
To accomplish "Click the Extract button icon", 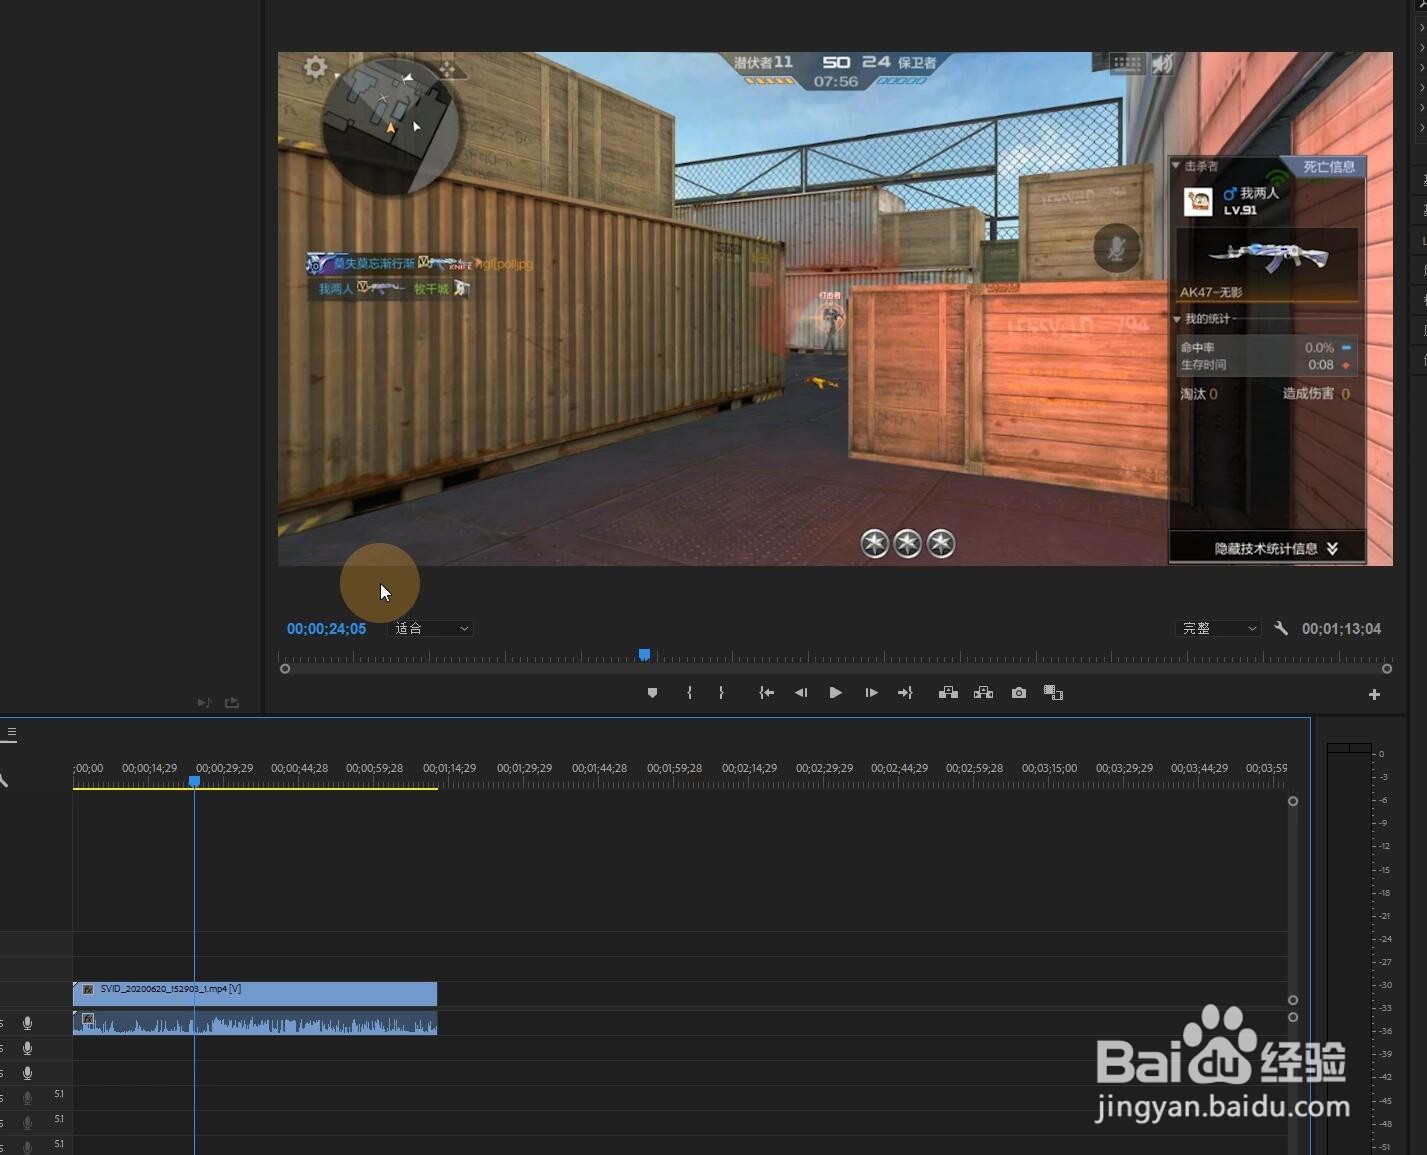I will point(983,693).
